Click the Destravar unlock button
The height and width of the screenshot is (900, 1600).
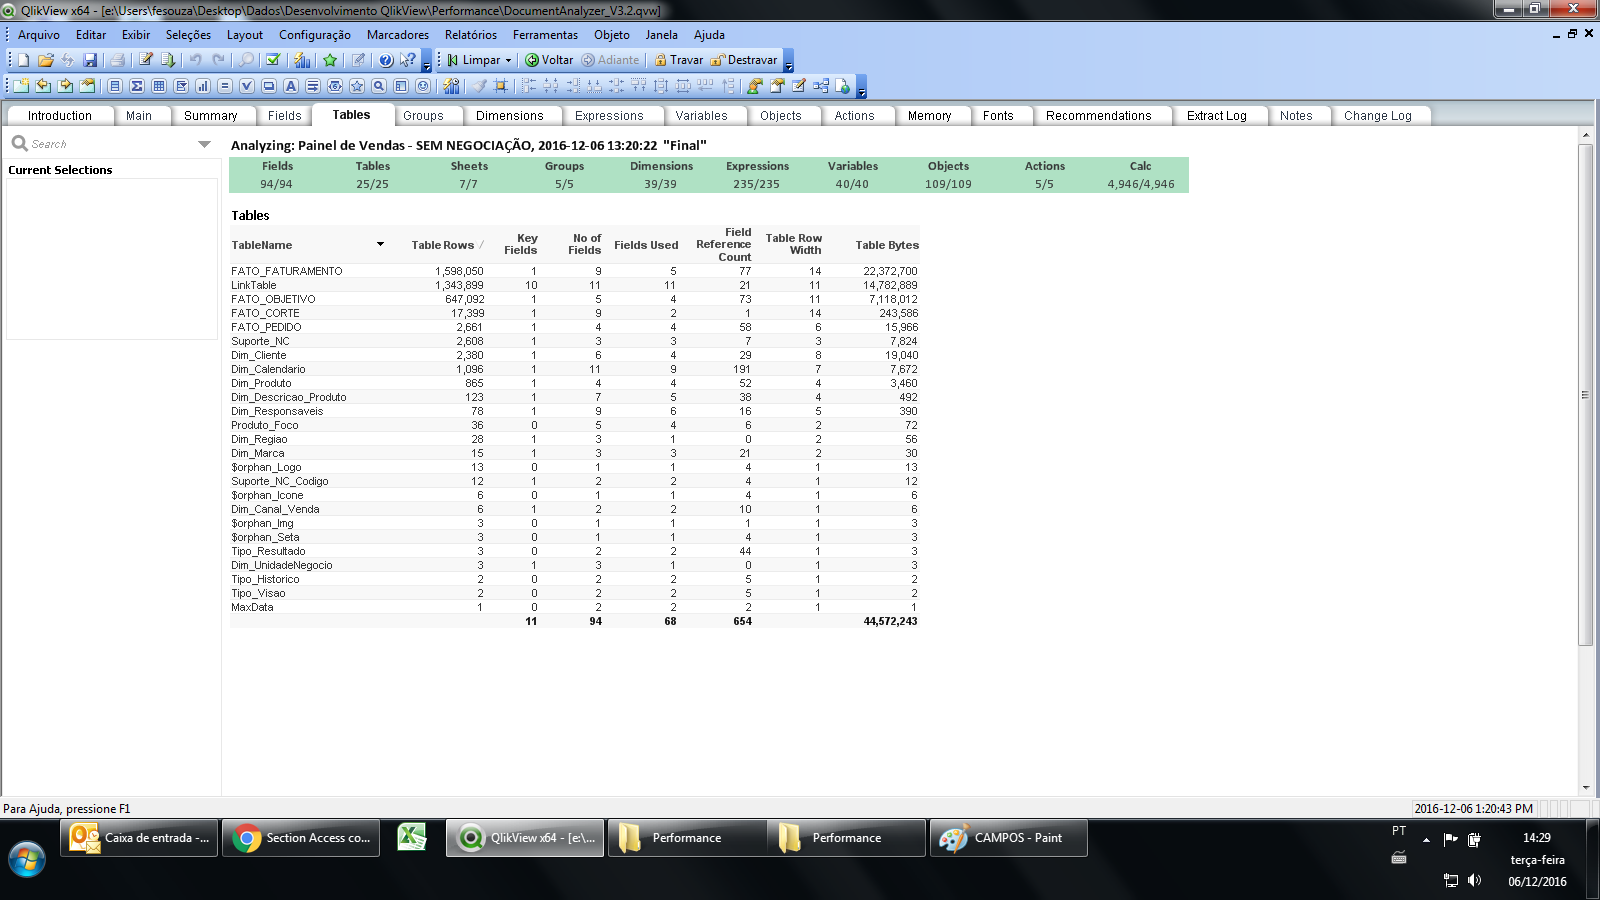click(744, 60)
